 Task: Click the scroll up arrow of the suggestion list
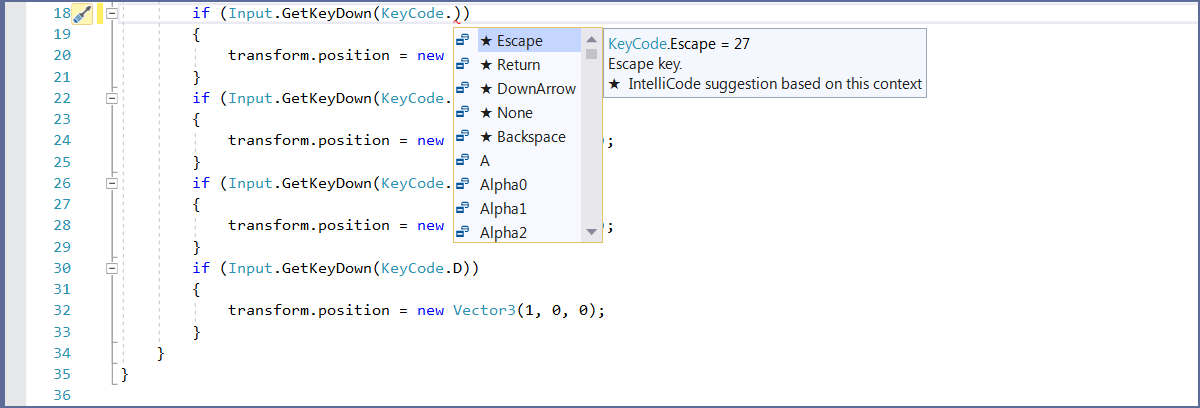pos(591,39)
